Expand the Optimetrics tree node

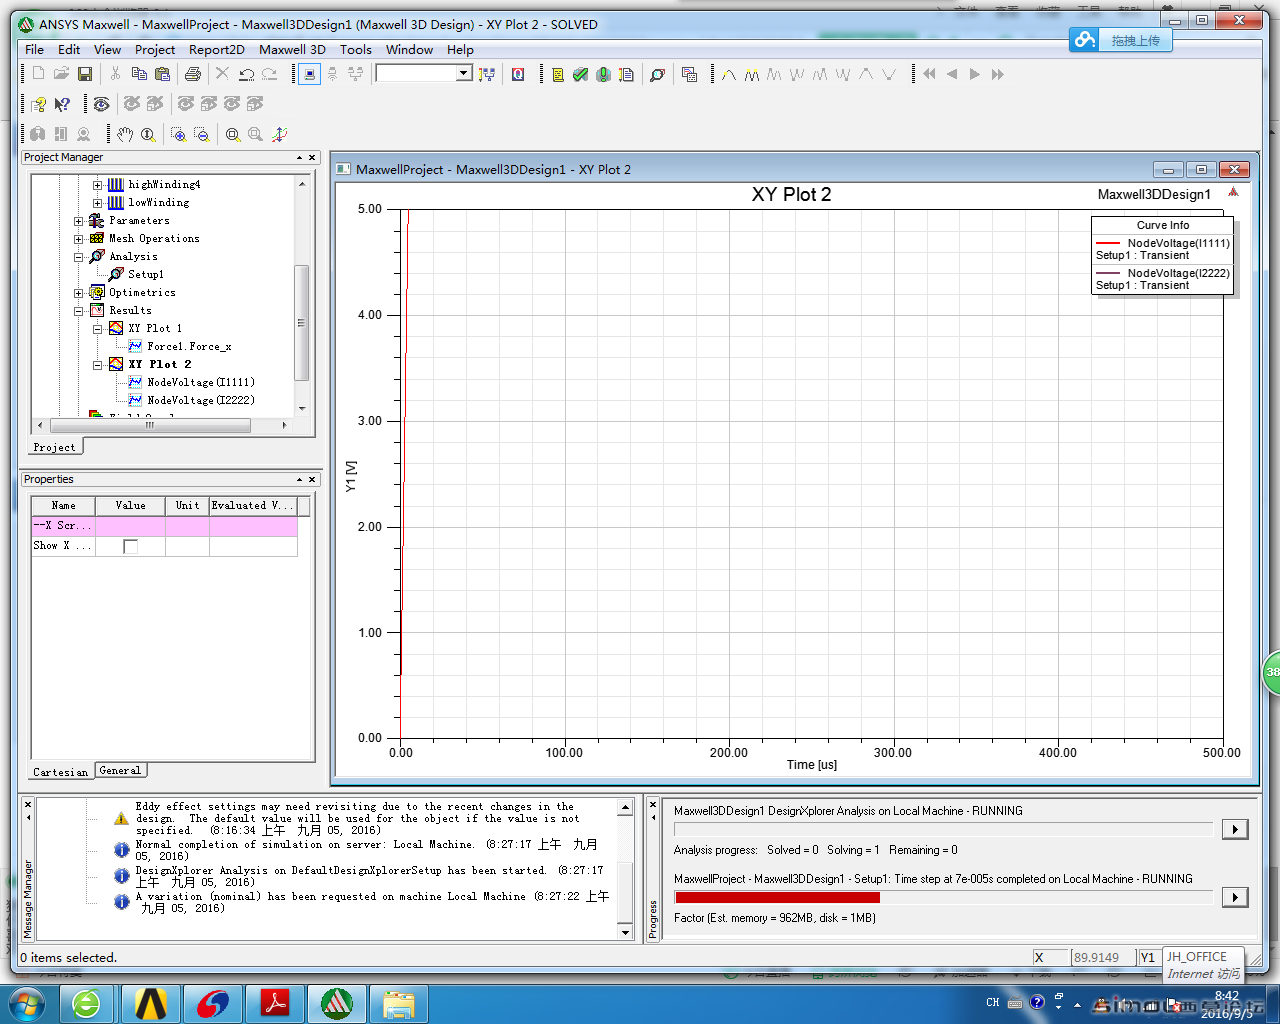tap(79, 293)
